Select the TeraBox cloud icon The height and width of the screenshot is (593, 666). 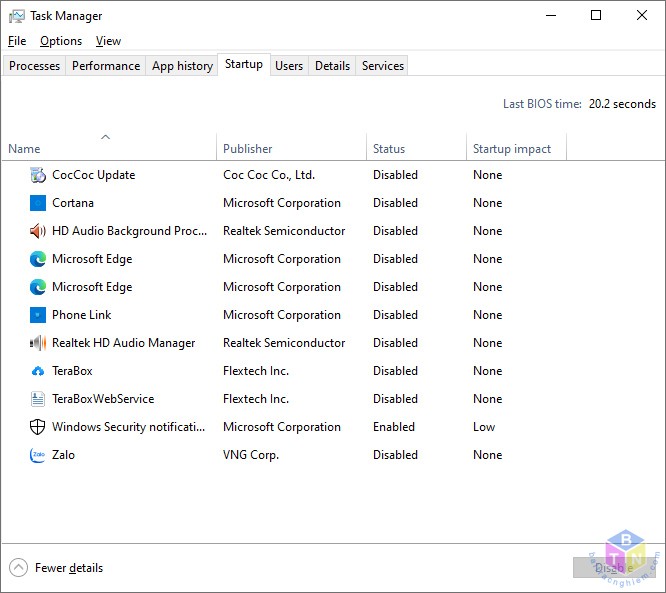pyautogui.click(x=38, y=371)
